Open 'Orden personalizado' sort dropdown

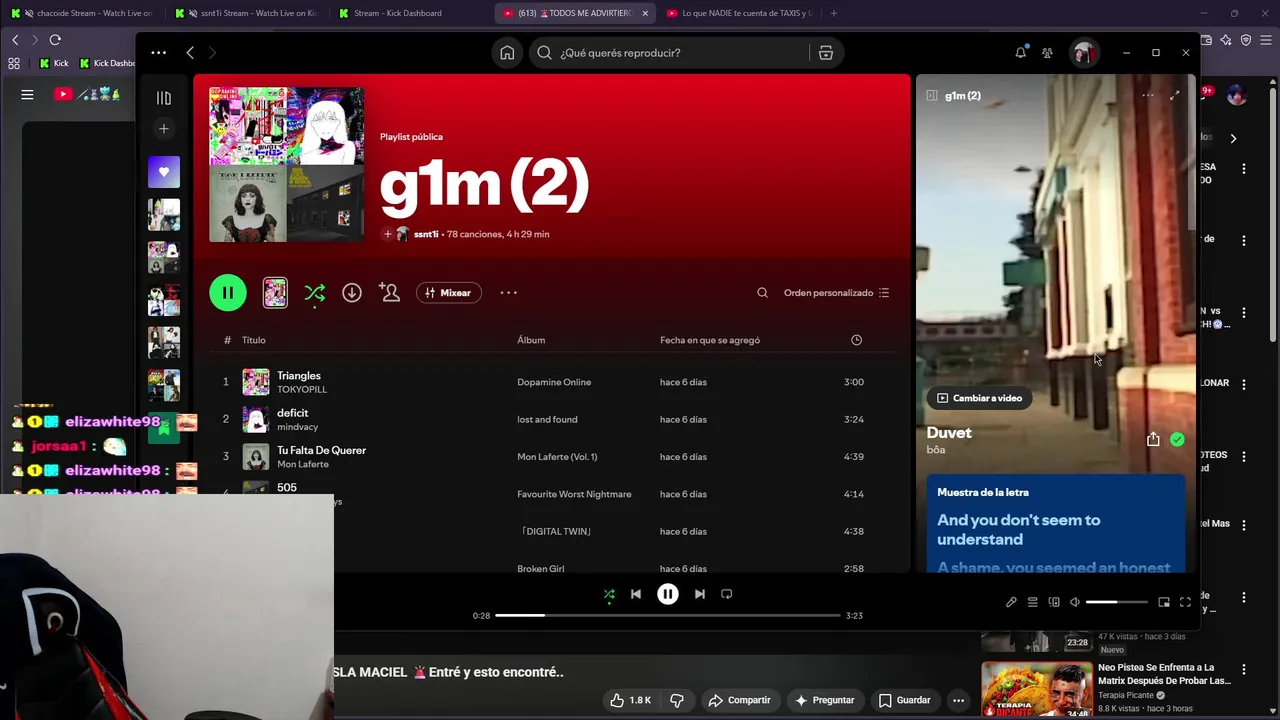point(836,293)
